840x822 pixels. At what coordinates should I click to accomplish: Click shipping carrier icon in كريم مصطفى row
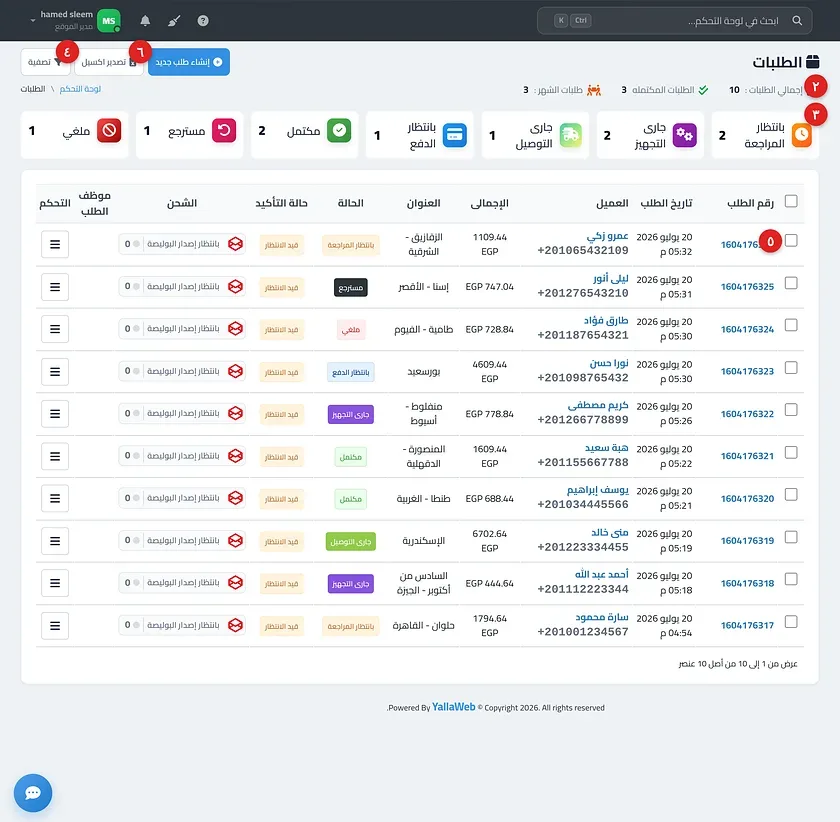click(x=236, y=413)
